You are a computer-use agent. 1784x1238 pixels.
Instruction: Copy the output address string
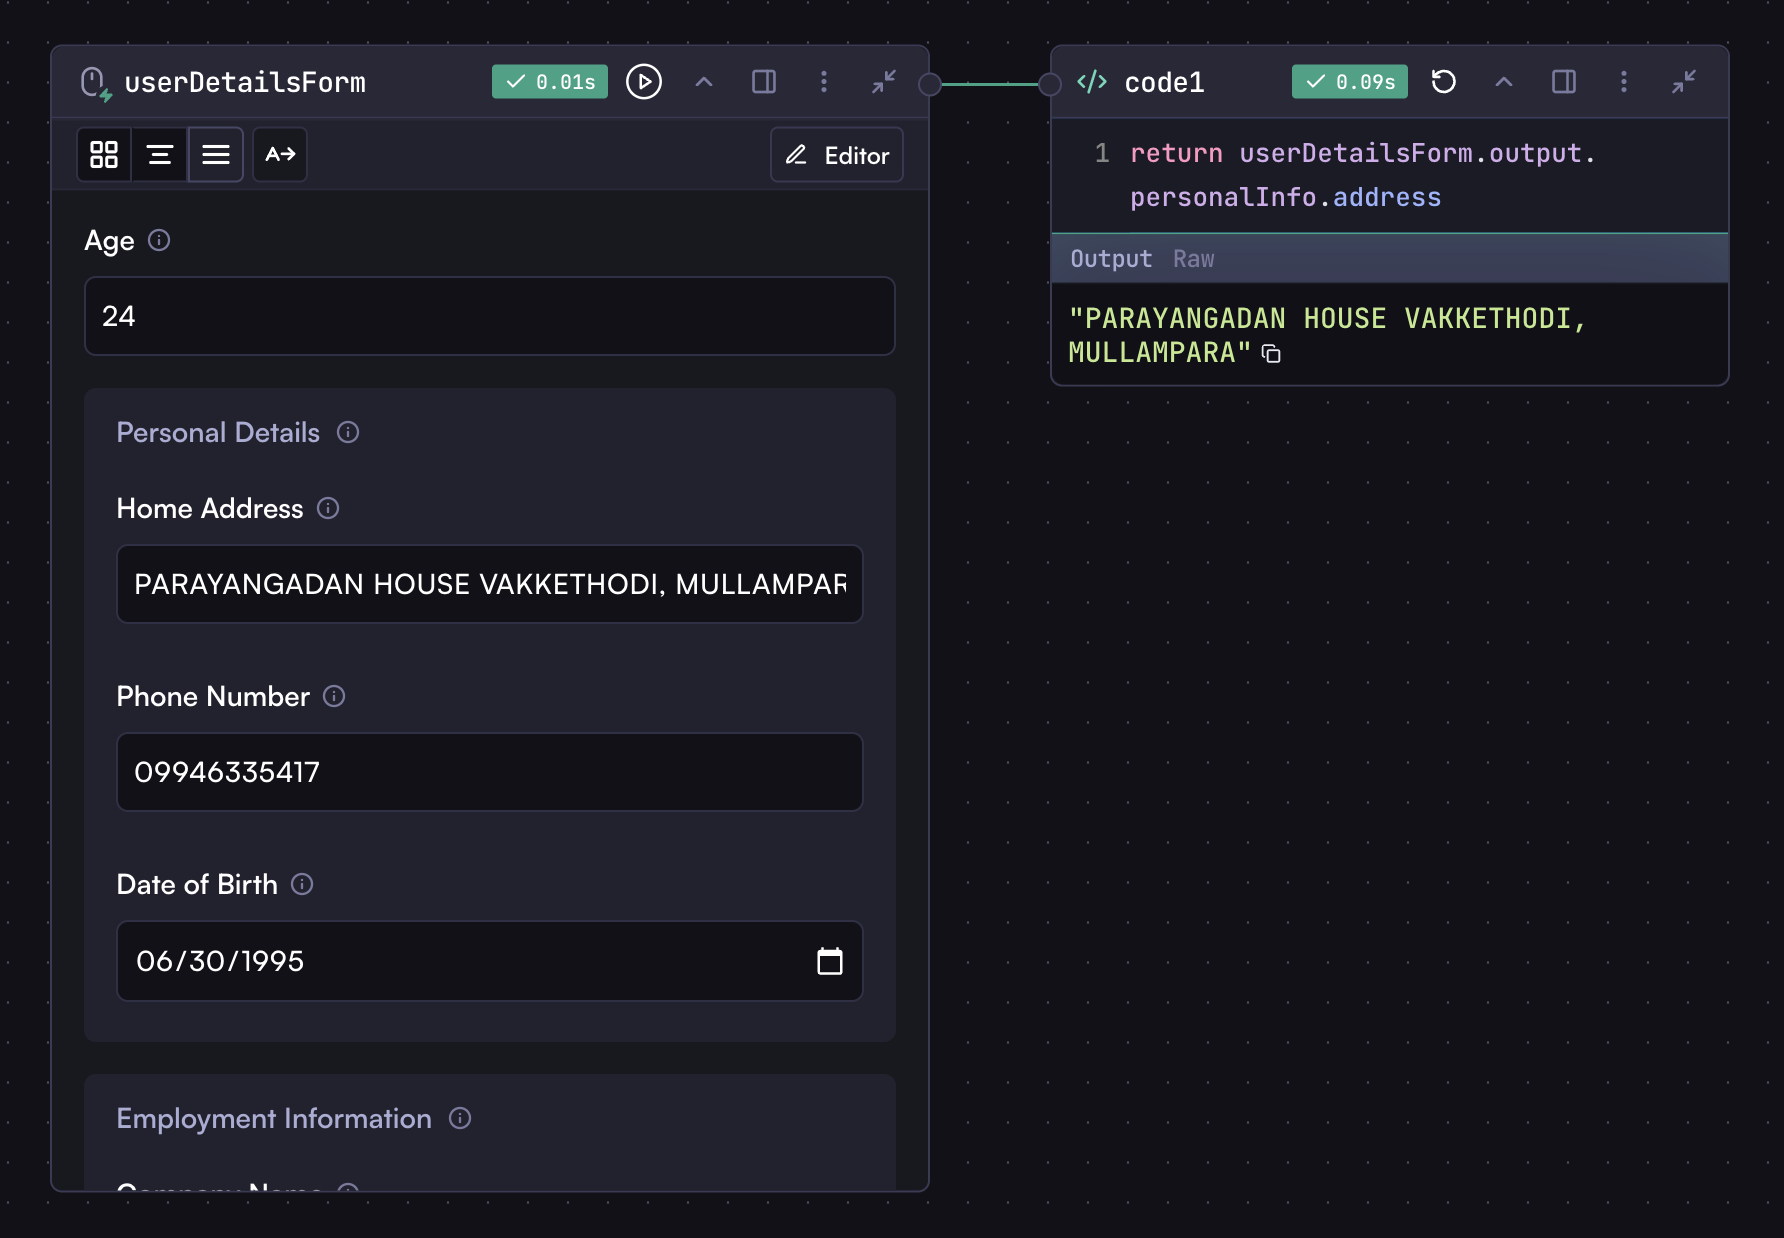tap(1271, 354)
